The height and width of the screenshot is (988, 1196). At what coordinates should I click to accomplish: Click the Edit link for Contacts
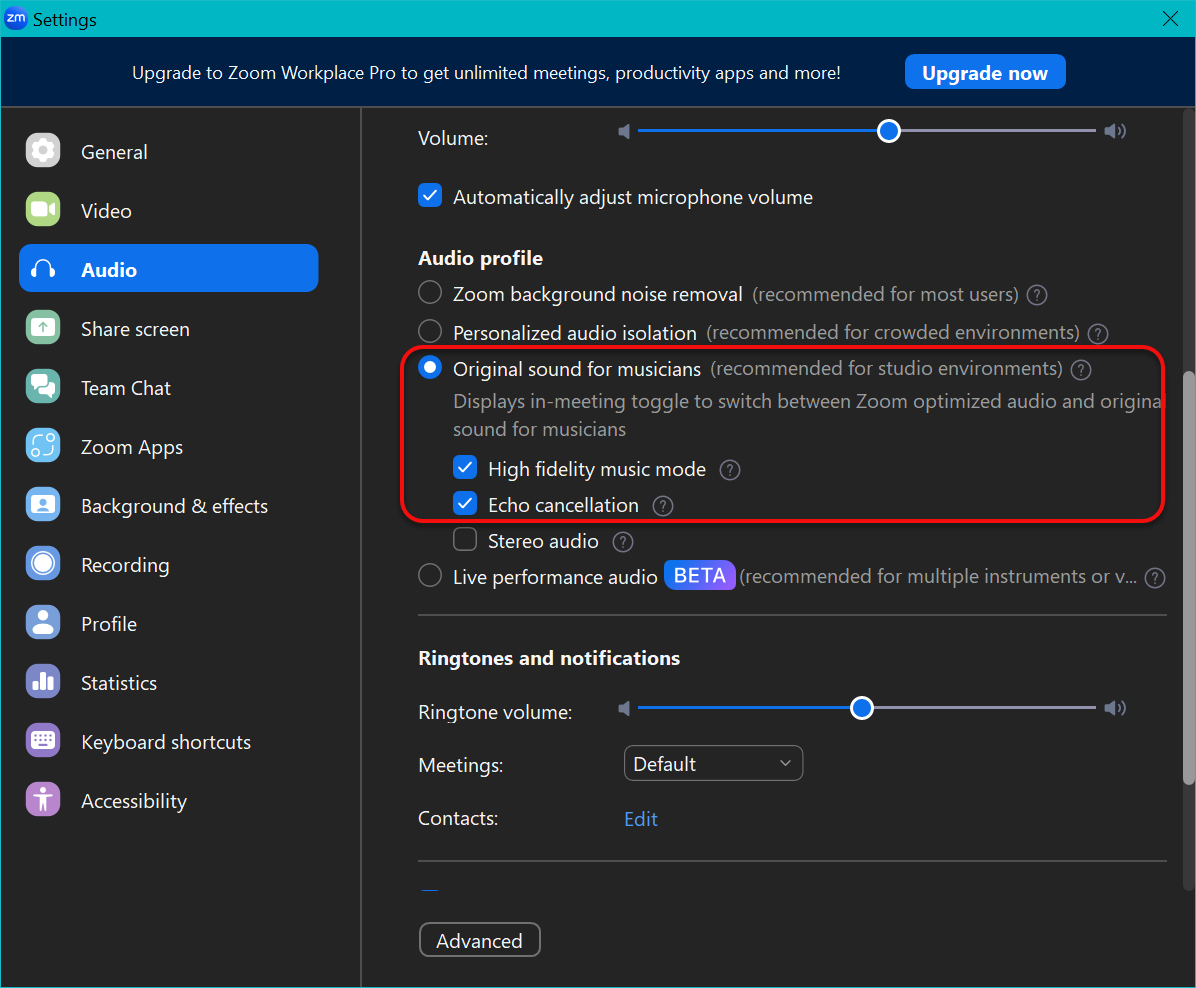[x=640, y=819]
